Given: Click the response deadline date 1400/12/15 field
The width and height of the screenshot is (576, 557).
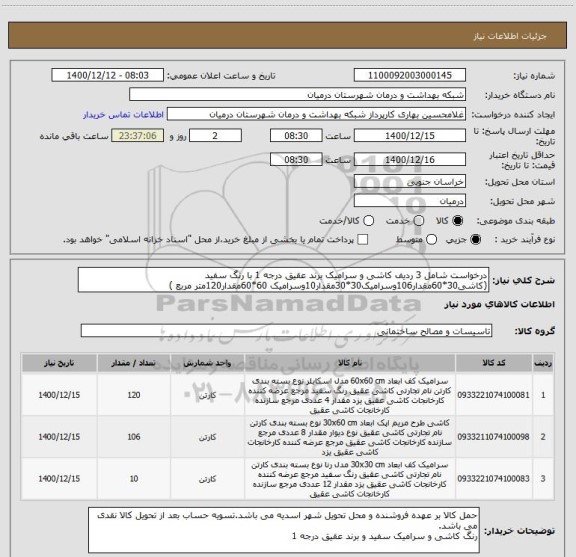Looking at the screenshot, I should 410,136.
